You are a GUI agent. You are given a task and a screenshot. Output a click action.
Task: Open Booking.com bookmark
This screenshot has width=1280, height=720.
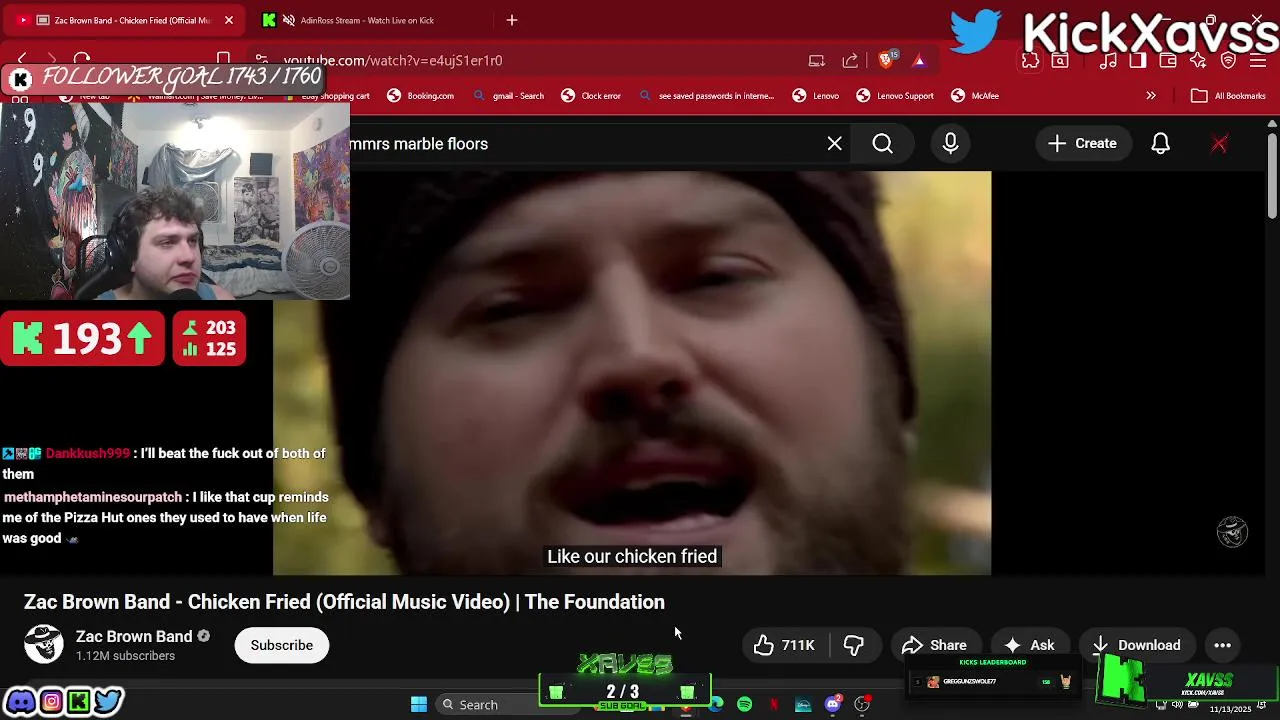click(420, 96)
